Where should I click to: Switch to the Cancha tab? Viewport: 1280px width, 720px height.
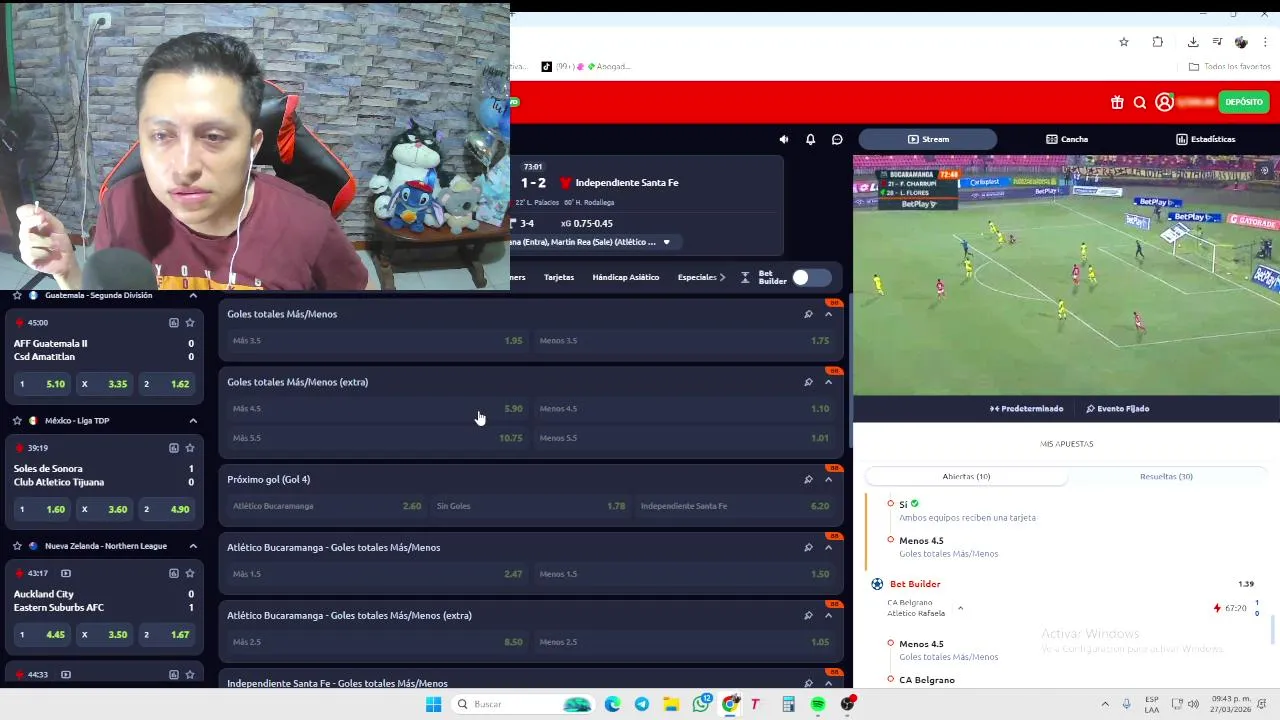click(1067, 139)
